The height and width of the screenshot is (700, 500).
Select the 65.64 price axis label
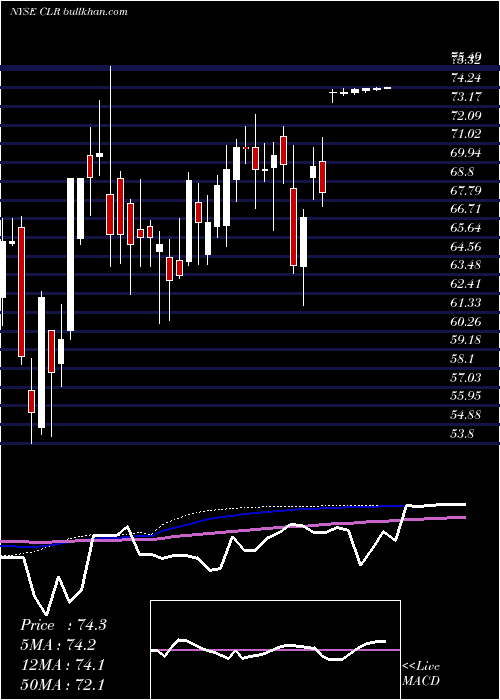point(467,228)
